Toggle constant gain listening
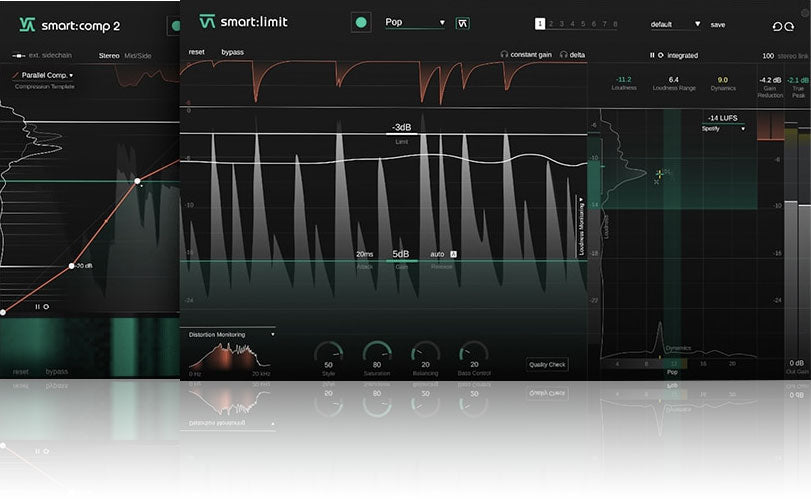811x500 pixels. click(526, 54)
